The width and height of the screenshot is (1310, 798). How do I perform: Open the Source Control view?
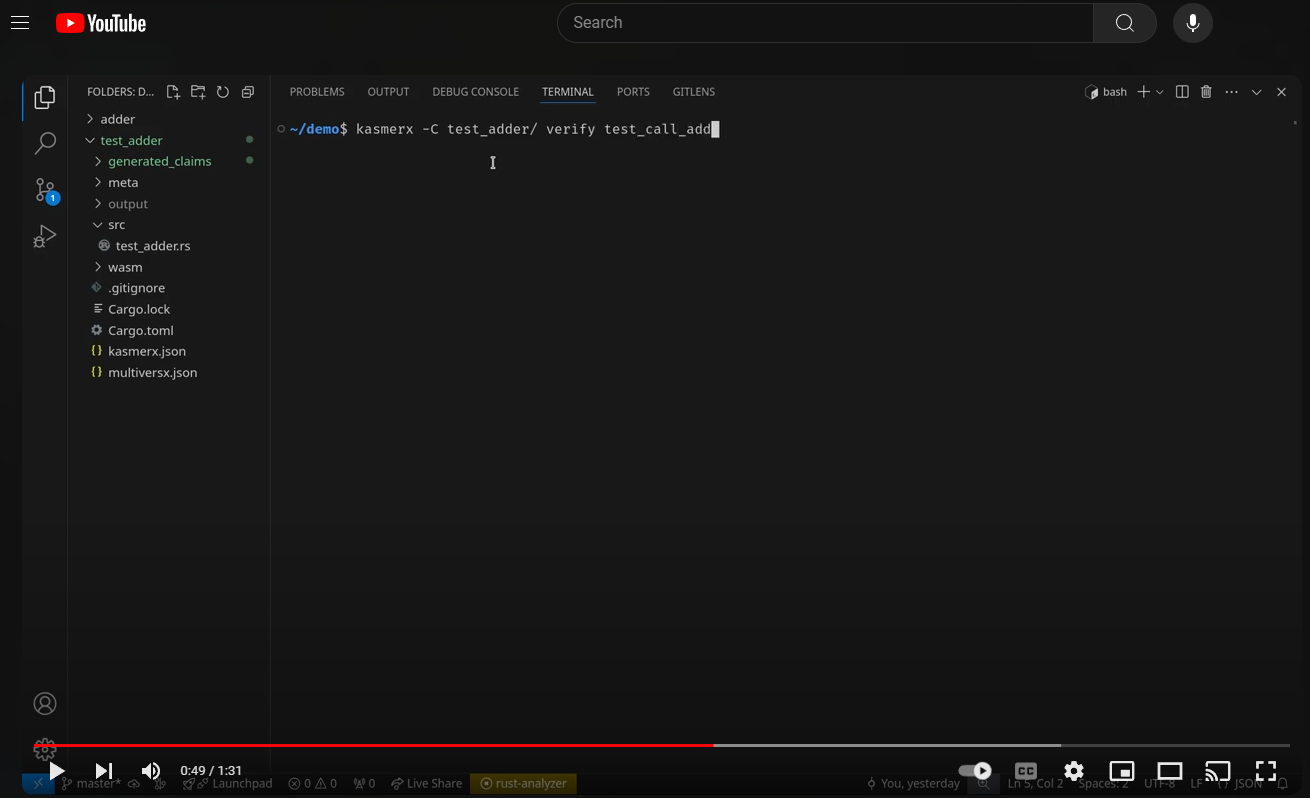pos(45,190)
